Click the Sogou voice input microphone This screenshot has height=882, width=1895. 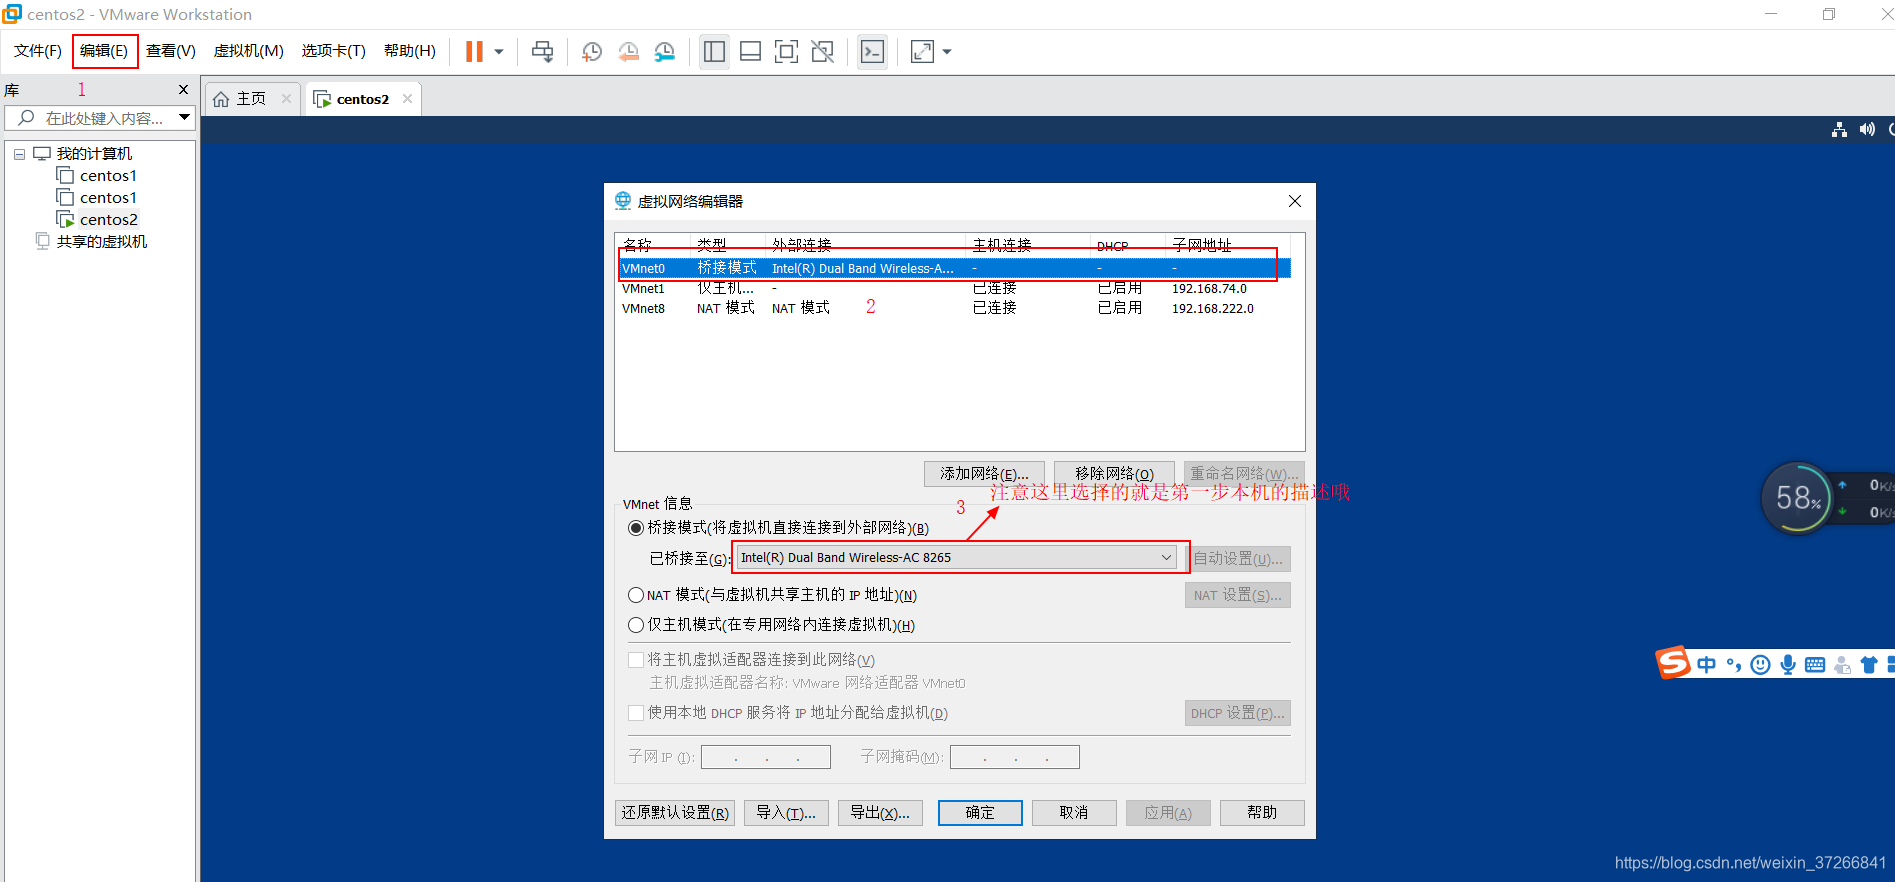(x=1788, y=665)
